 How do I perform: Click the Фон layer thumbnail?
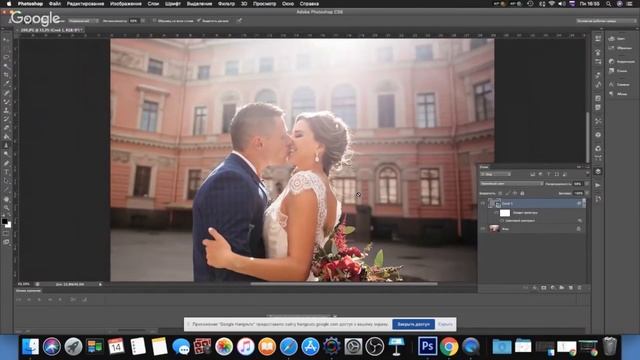pyautogui.click(x=494, y=229)
